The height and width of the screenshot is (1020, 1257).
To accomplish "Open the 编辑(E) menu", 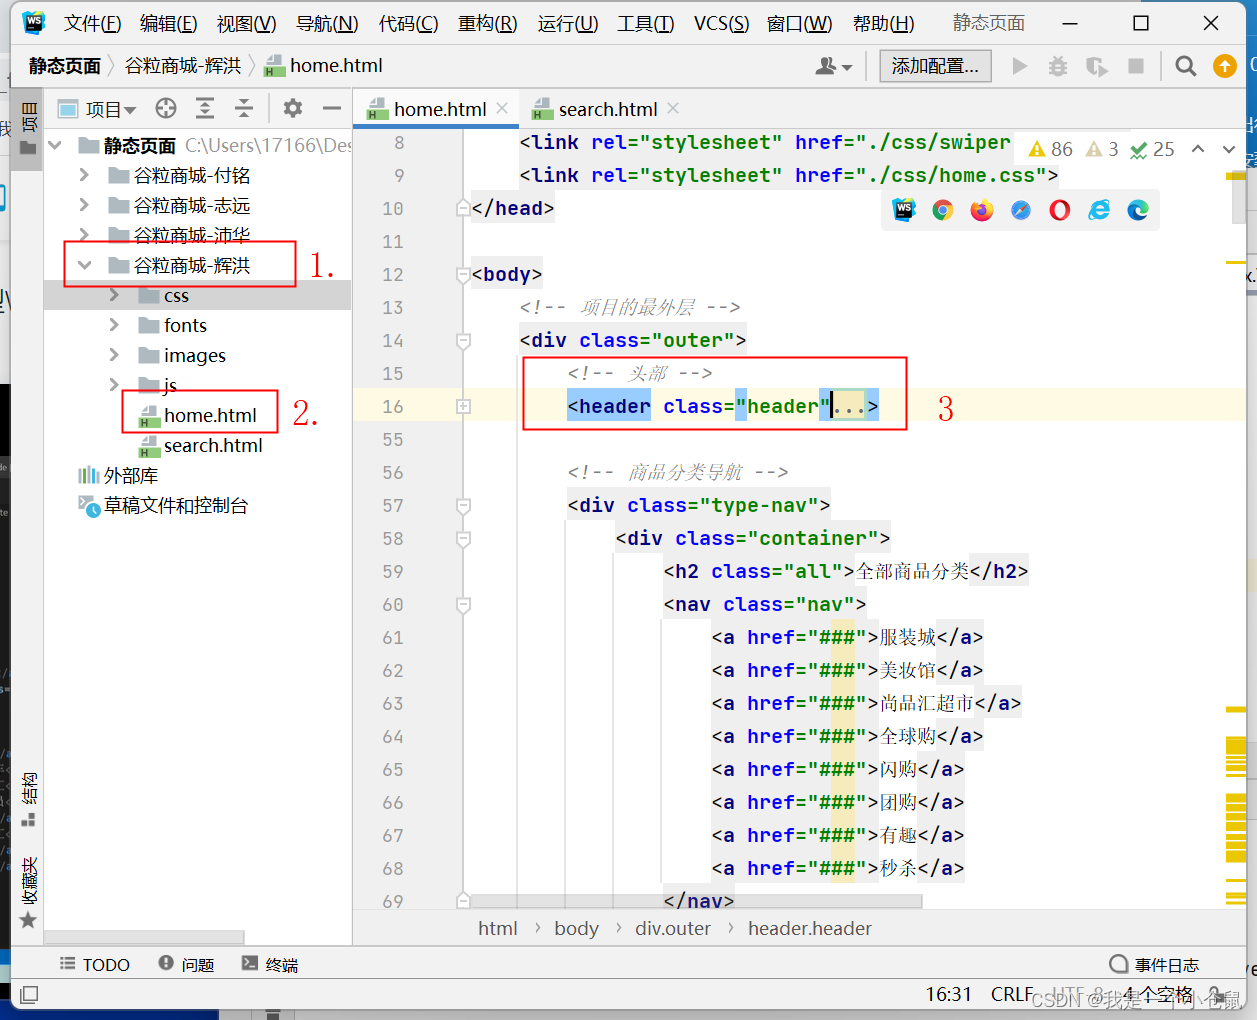I will click(x=168, y=23).
